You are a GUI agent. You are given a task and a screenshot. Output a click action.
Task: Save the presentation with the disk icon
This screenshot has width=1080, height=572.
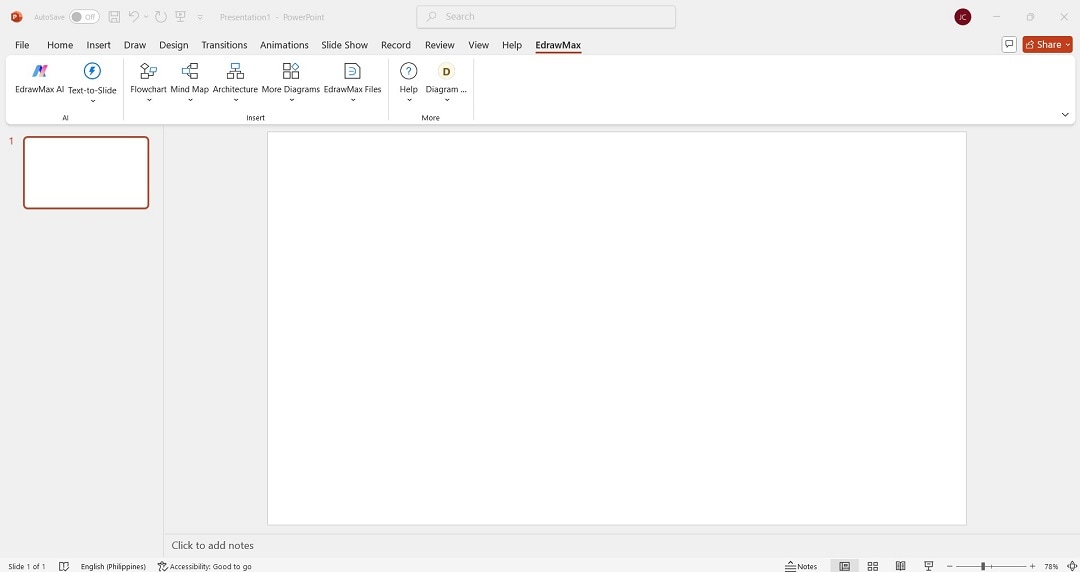coord(114,17)
